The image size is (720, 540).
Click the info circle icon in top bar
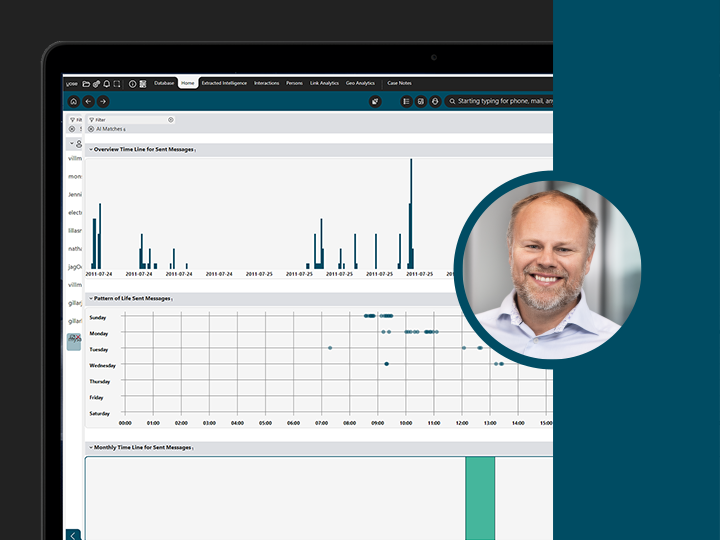click(x=132, y=83)
